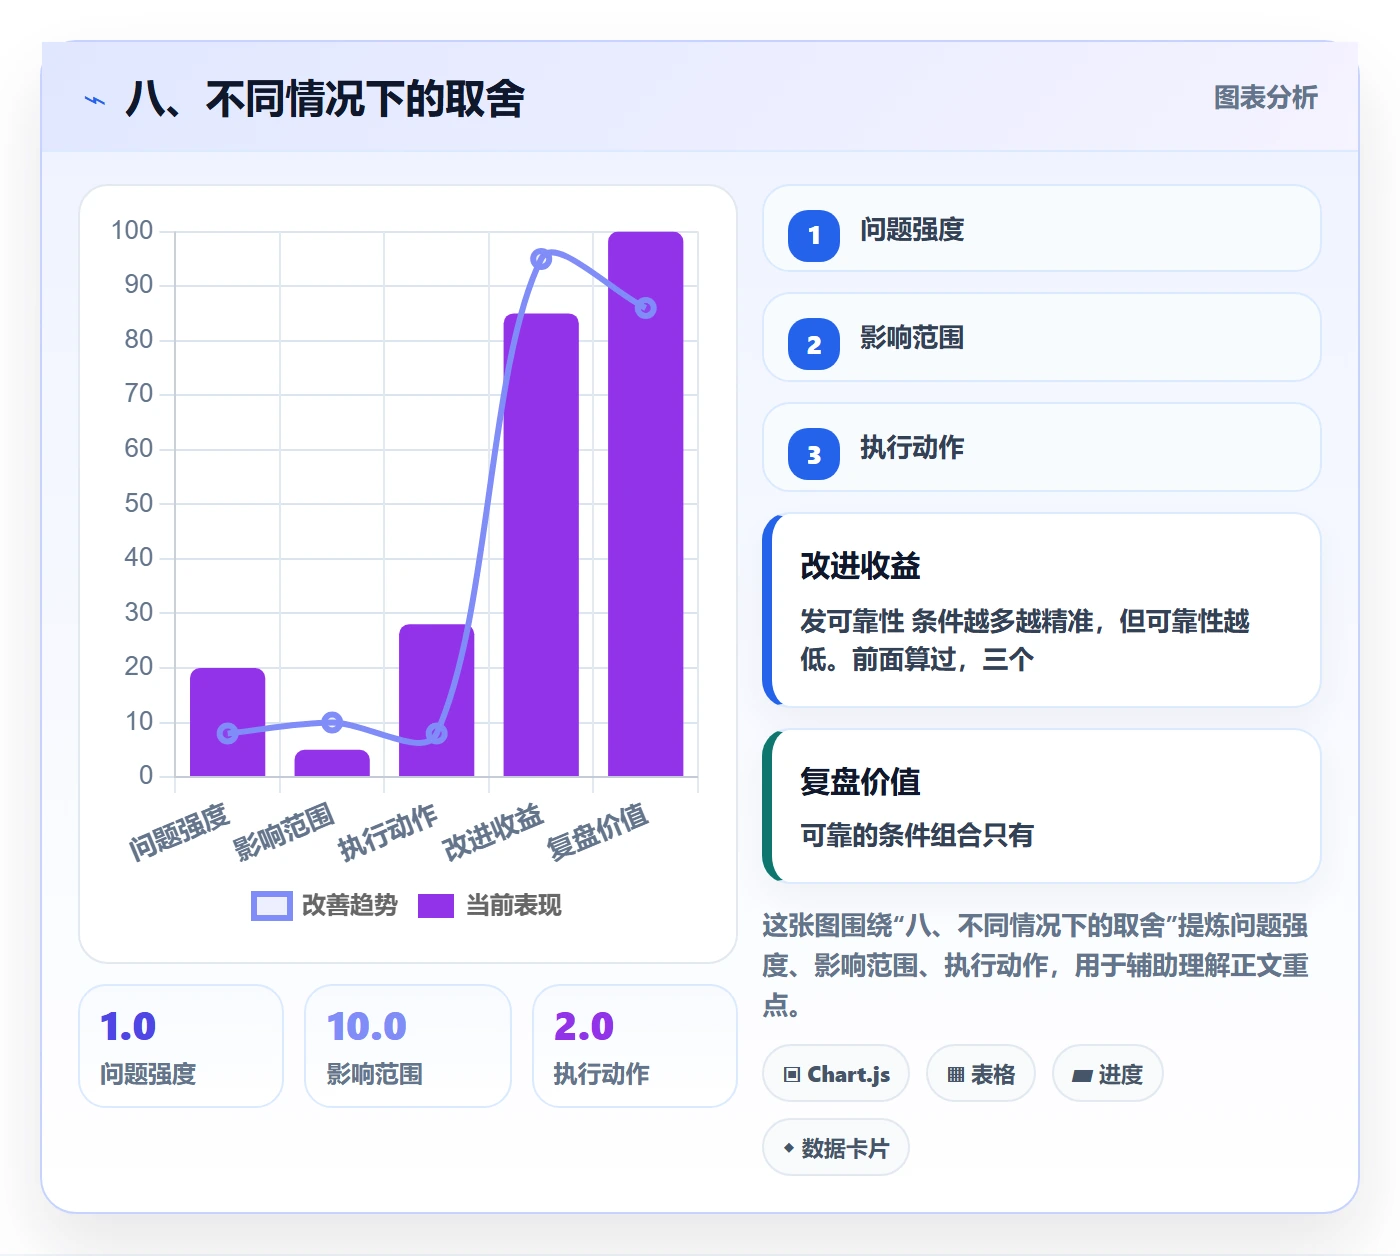Click the 进度 tag

point(1108,1074)
